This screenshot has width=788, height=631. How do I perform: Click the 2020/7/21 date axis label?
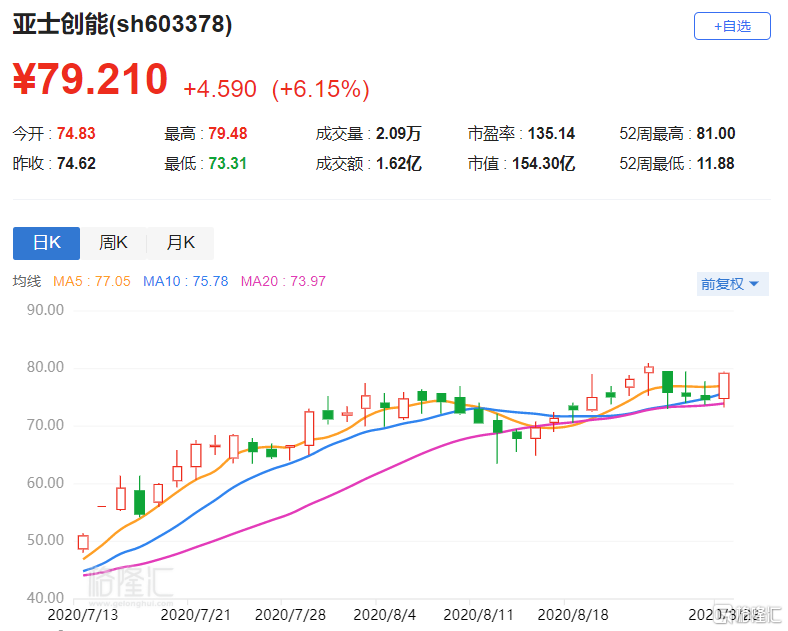click(x=195, y=615)
